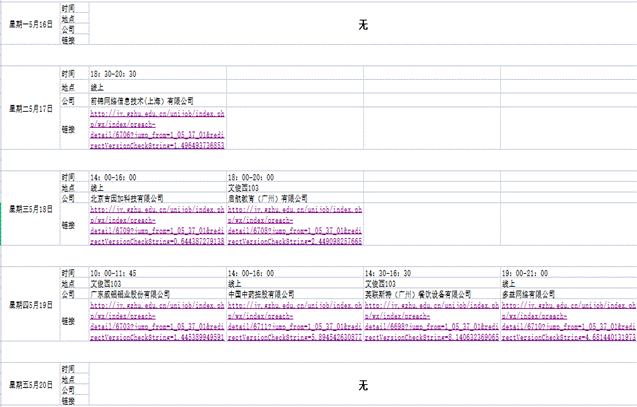Select the 星期五5月20日 date cell
The width and height of the screenshot is (637, 407).
30,385
